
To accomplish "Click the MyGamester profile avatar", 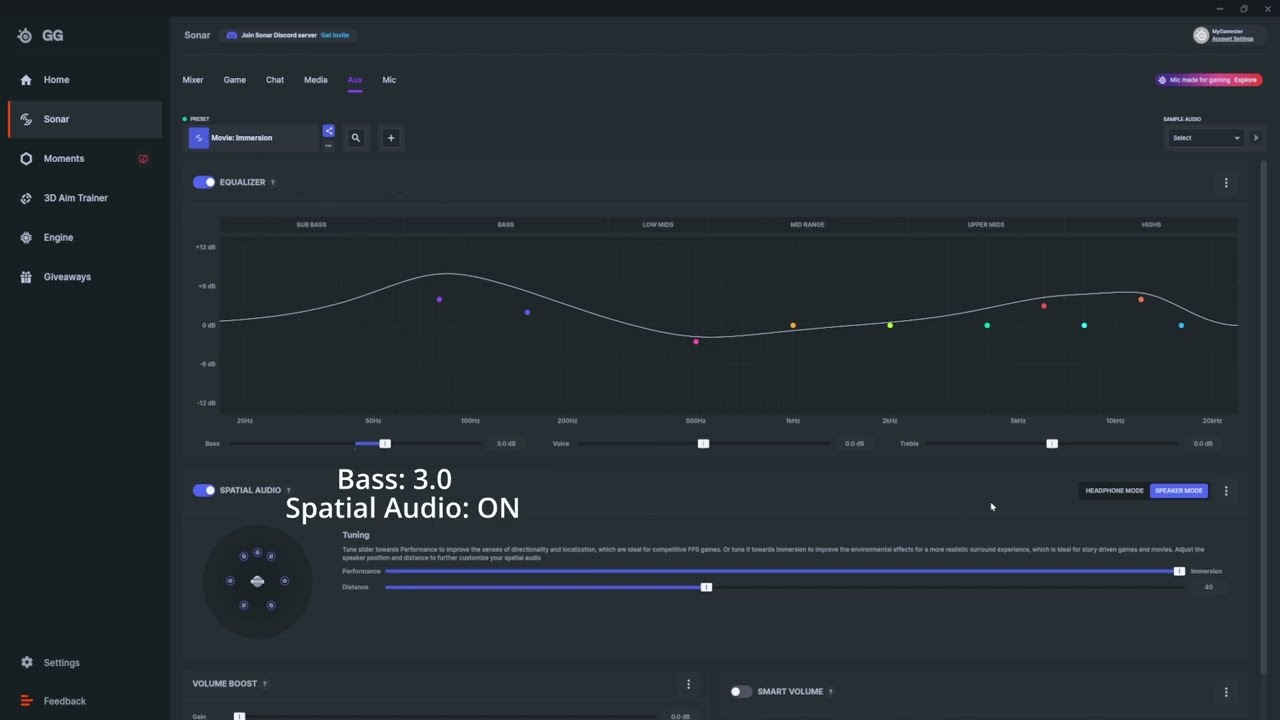I will (1201, 35).
